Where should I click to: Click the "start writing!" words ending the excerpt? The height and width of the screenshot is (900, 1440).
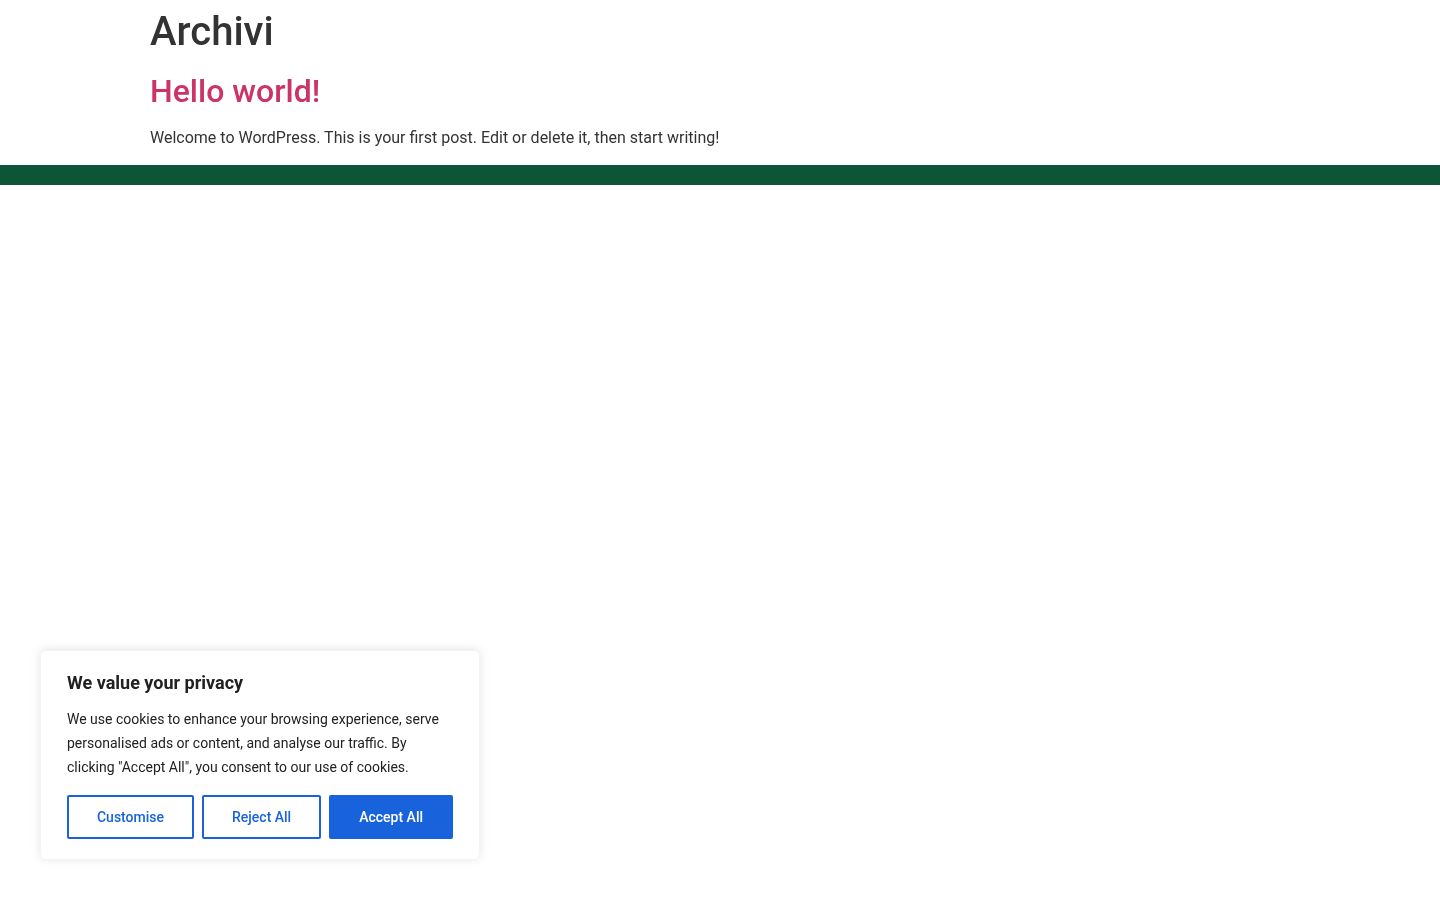click(x=674, y=138)
